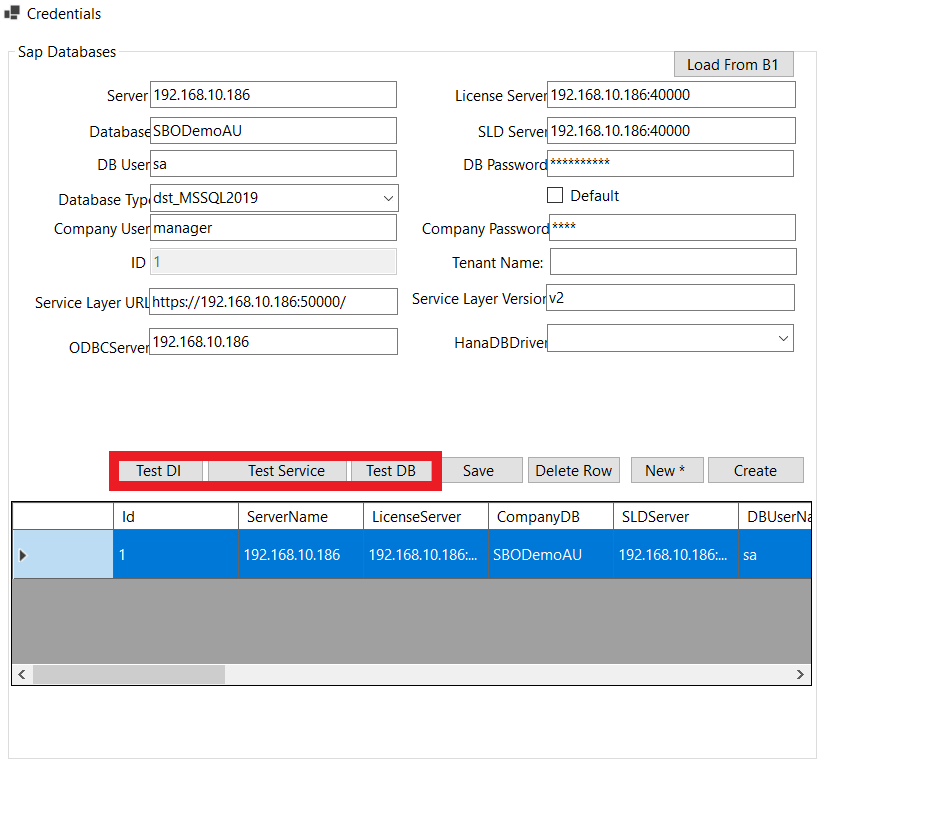Click the Credentials window icon
Screen dimensions: 930x816
(x=12, y=12)
